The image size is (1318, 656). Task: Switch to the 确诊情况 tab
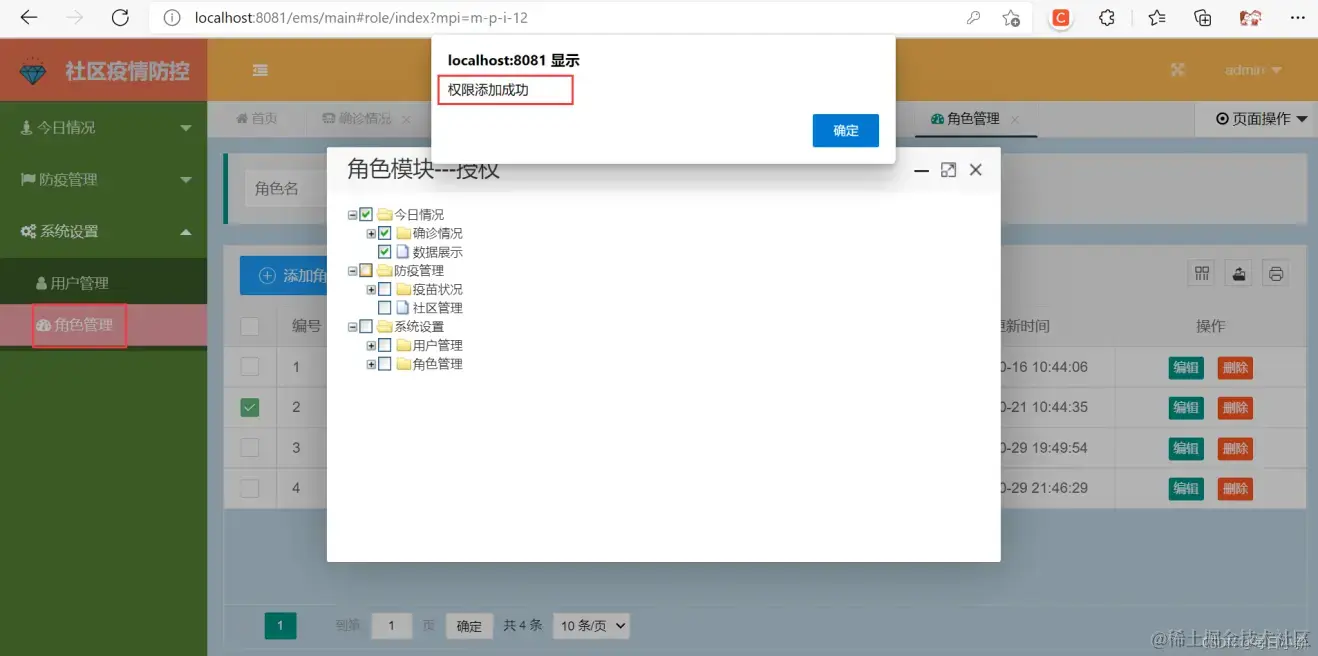tap(357, 118)
